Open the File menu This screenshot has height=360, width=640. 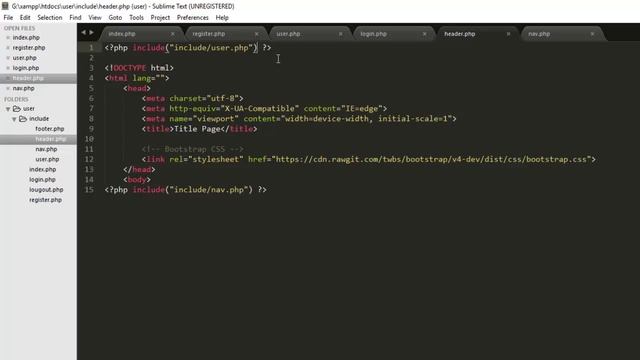8,18
